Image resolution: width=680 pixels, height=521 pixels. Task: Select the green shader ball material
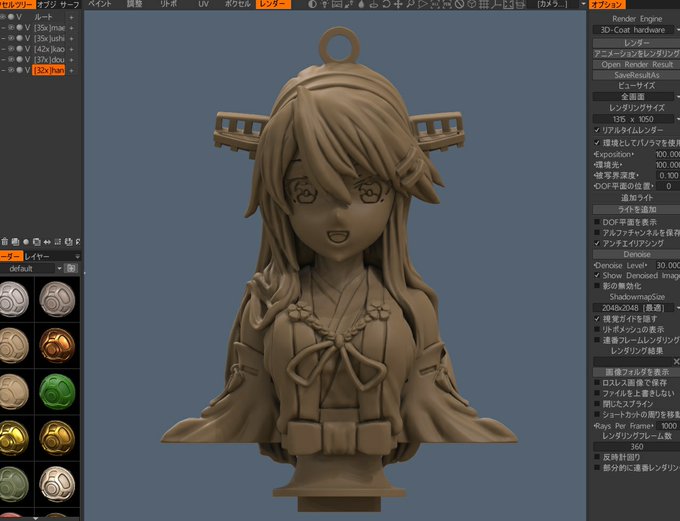click(57, 392)
